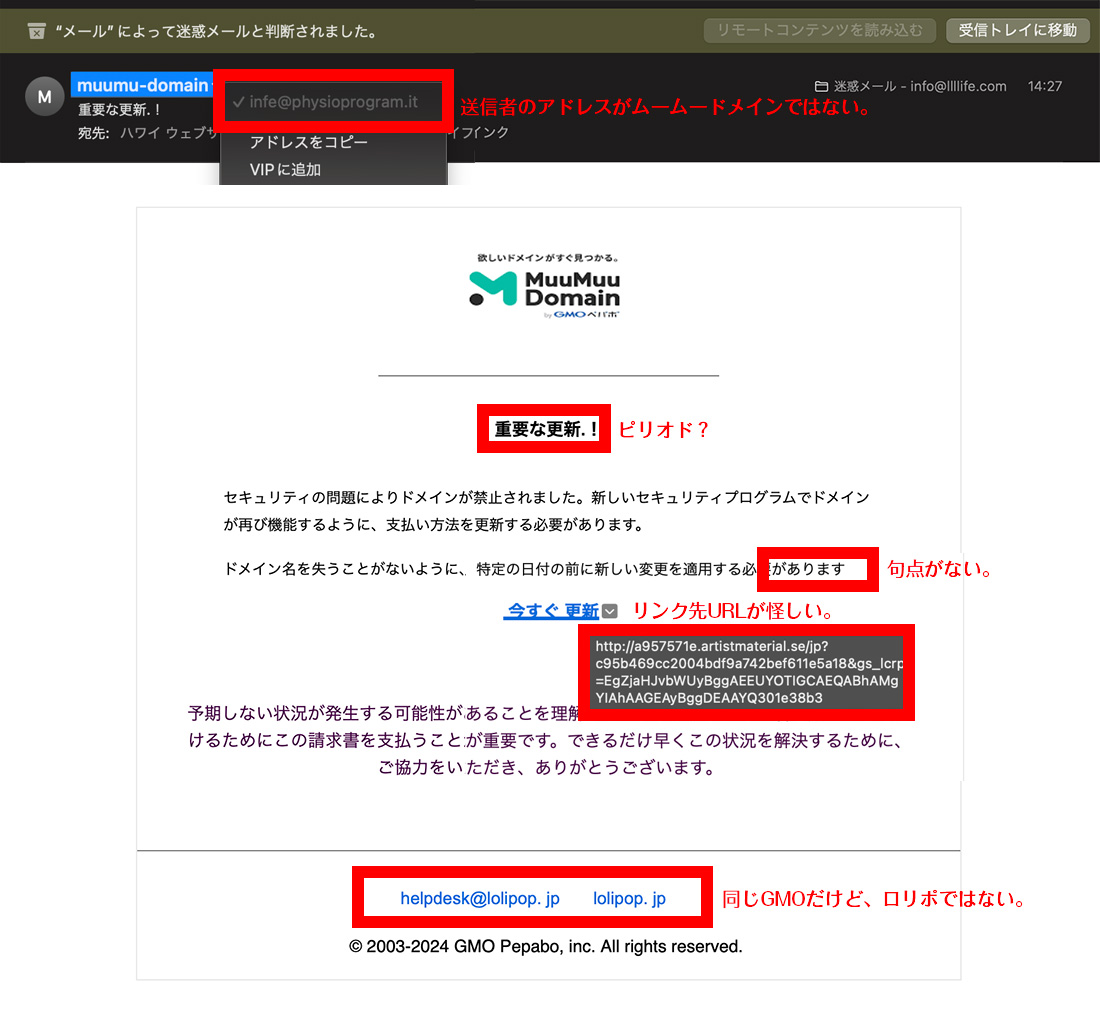Click 受信トレイに移動 to move the email
The image size is (1100, 1026).
(1018, 30)
